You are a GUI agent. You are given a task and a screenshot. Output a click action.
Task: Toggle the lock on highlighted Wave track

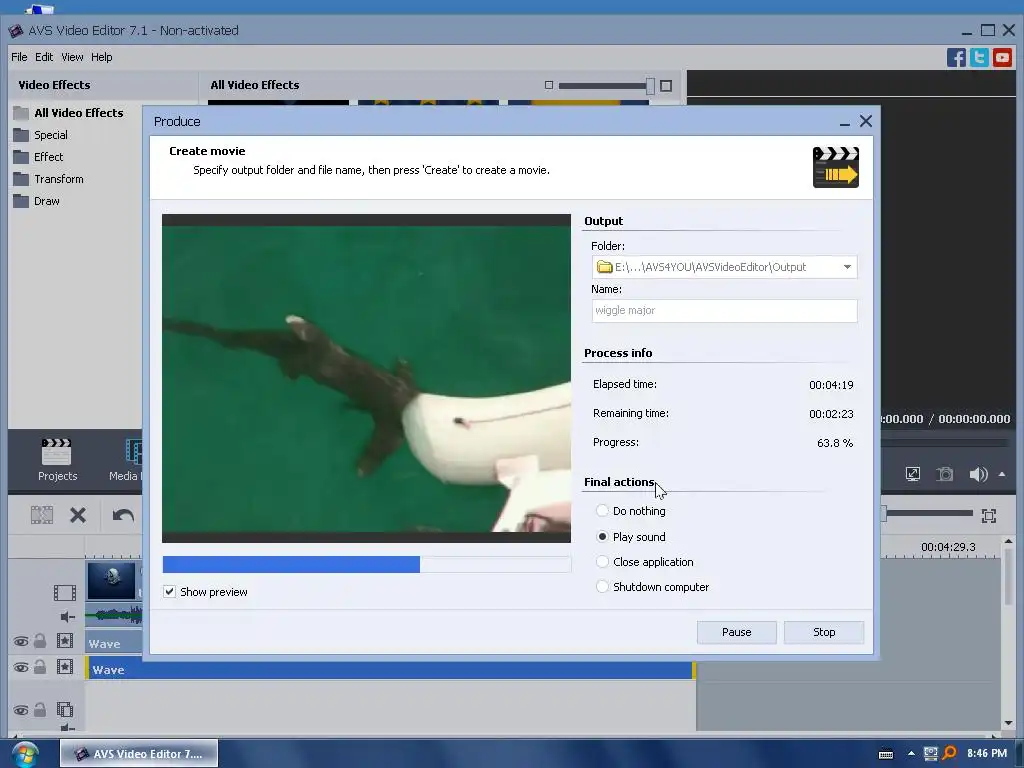point(40,667)
